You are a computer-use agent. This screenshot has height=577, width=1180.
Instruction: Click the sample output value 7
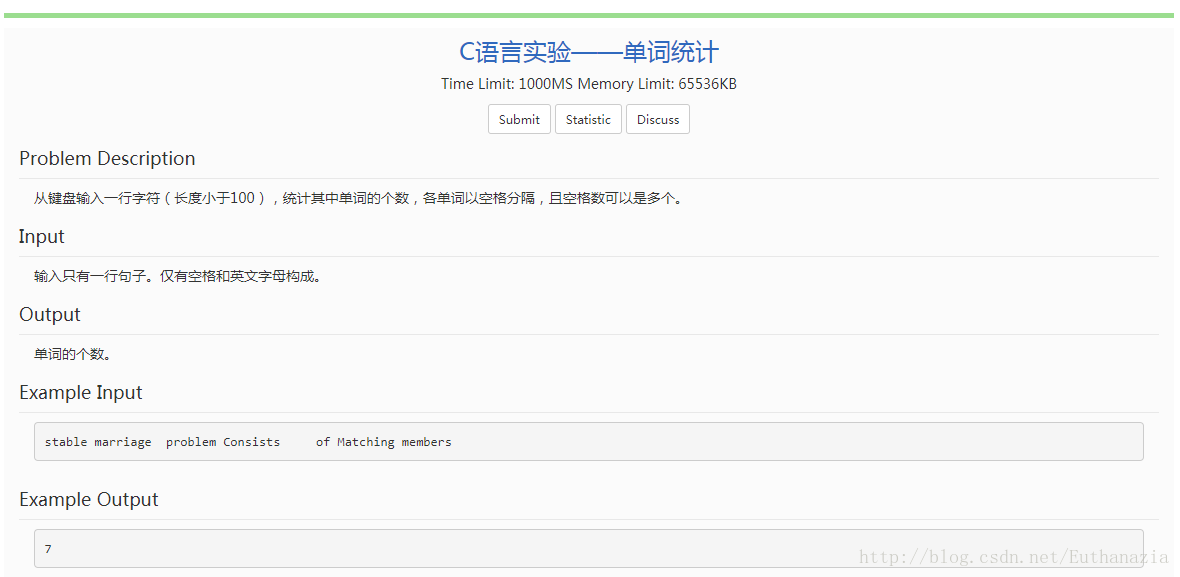[x=48, y=549]
